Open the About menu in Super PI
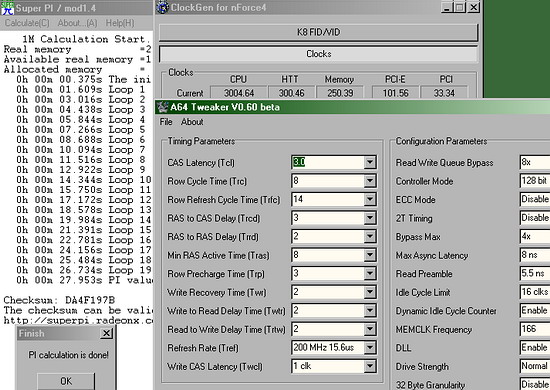550x390 pixels. pyautogui.click(x=77, y=23)
